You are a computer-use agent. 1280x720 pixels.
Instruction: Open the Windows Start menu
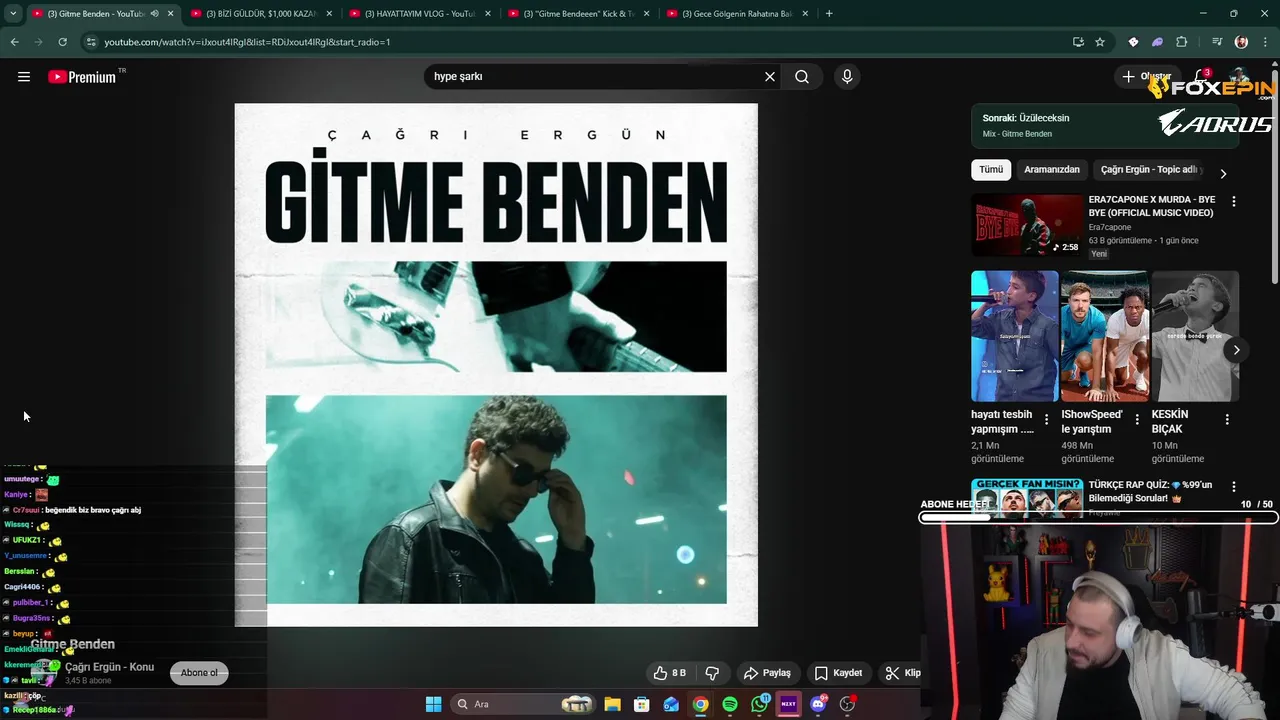click(x=433, y=704)
